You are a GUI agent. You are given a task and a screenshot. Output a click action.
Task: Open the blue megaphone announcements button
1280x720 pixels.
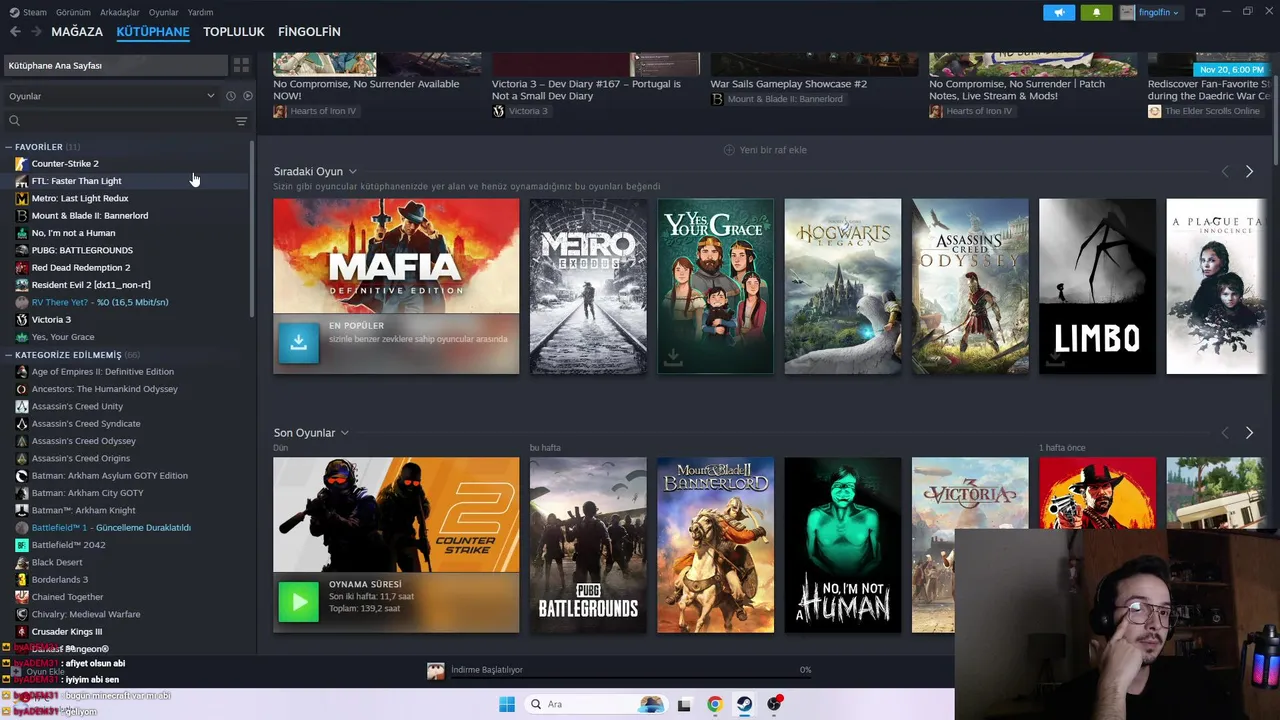tap(1059, 13)
